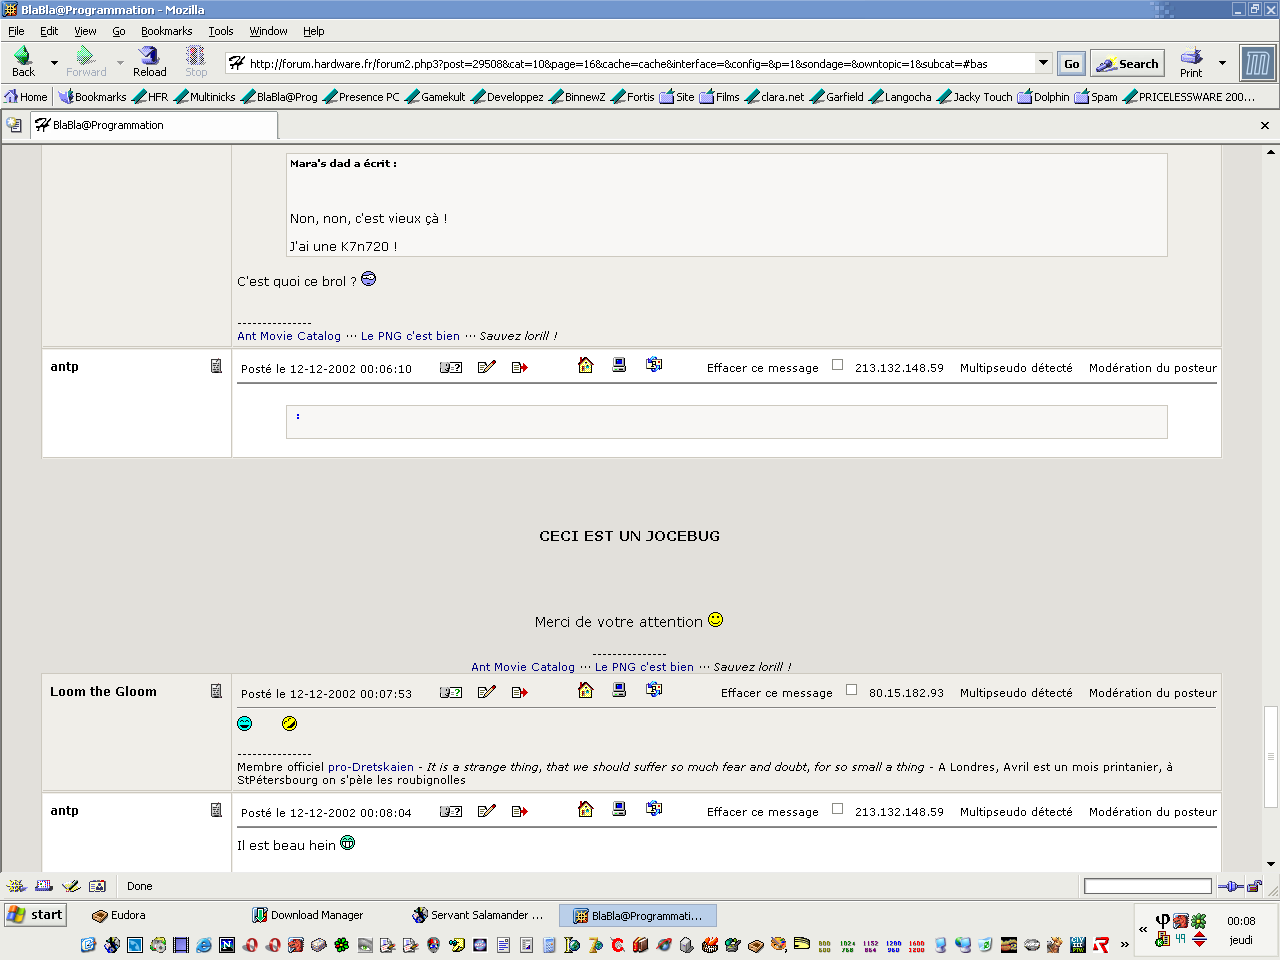Click the computer icon in antp's 00:06:10 post
Image resolution: width=1280 pixels, height=960 pixels.
click(x=620, y=366)
